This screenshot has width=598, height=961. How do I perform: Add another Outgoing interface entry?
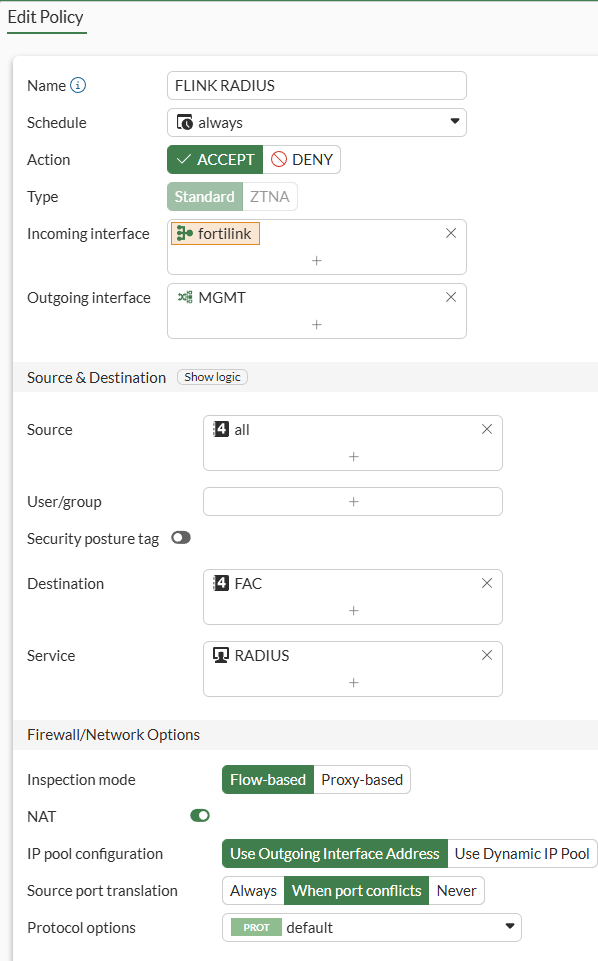[x=317, y=324]
